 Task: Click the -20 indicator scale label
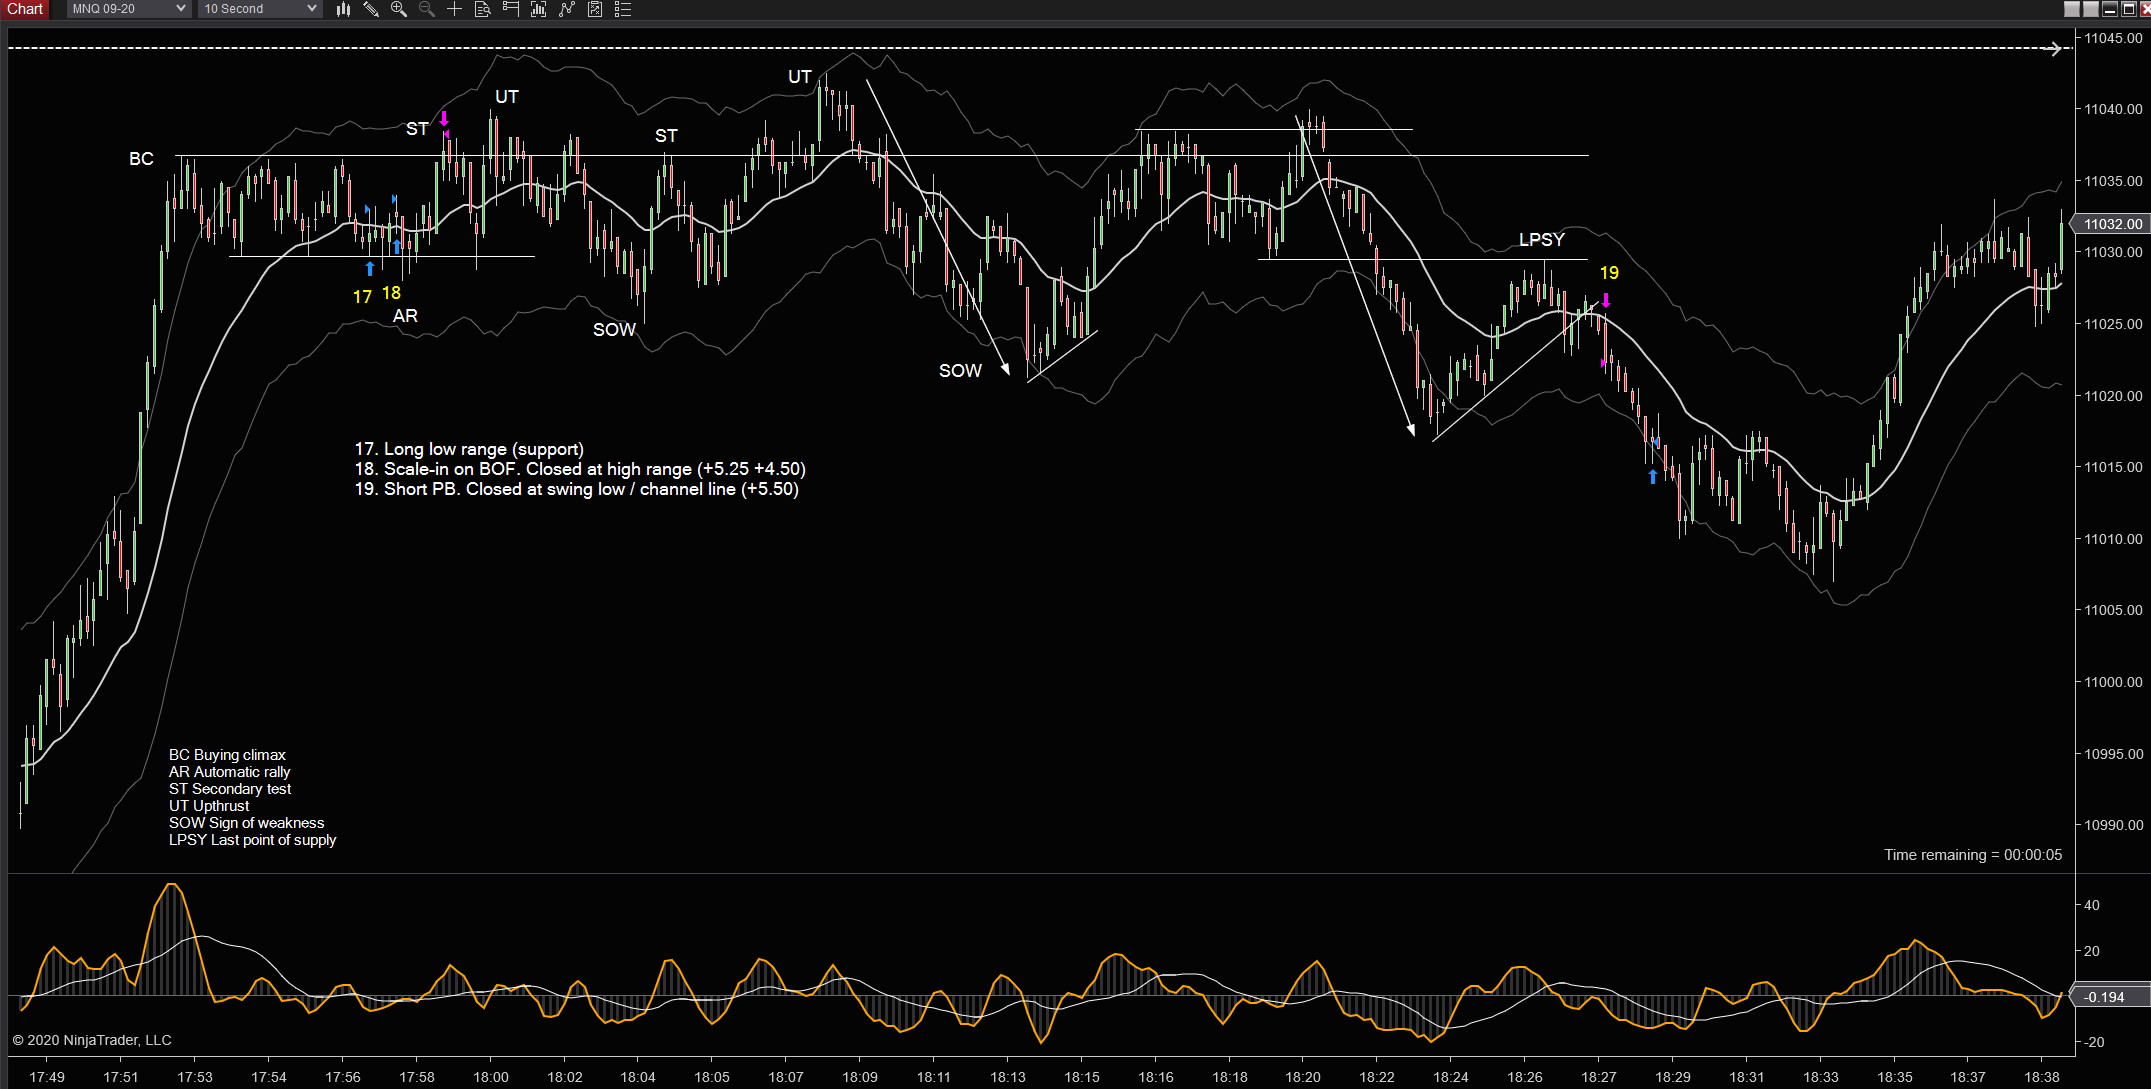point(2092,1042)
